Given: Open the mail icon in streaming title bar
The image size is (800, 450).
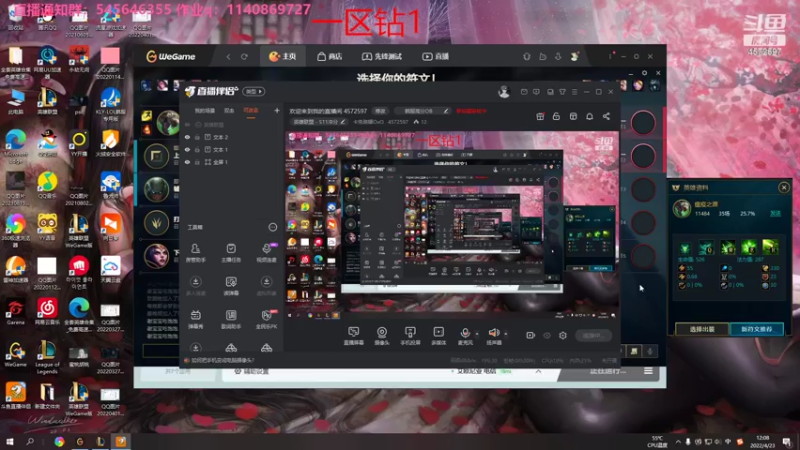Looking at the screenshot, I should click(x=524, y=92).
